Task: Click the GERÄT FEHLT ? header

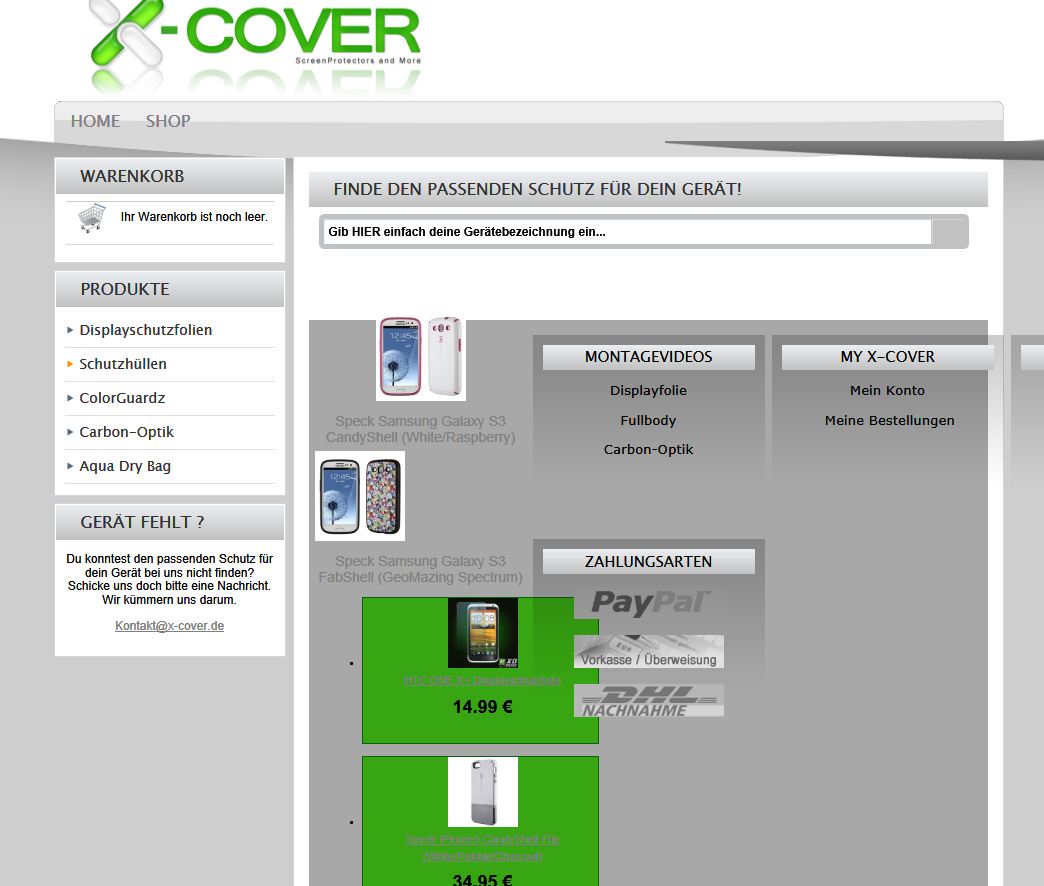Action: [x=170, y=522]
